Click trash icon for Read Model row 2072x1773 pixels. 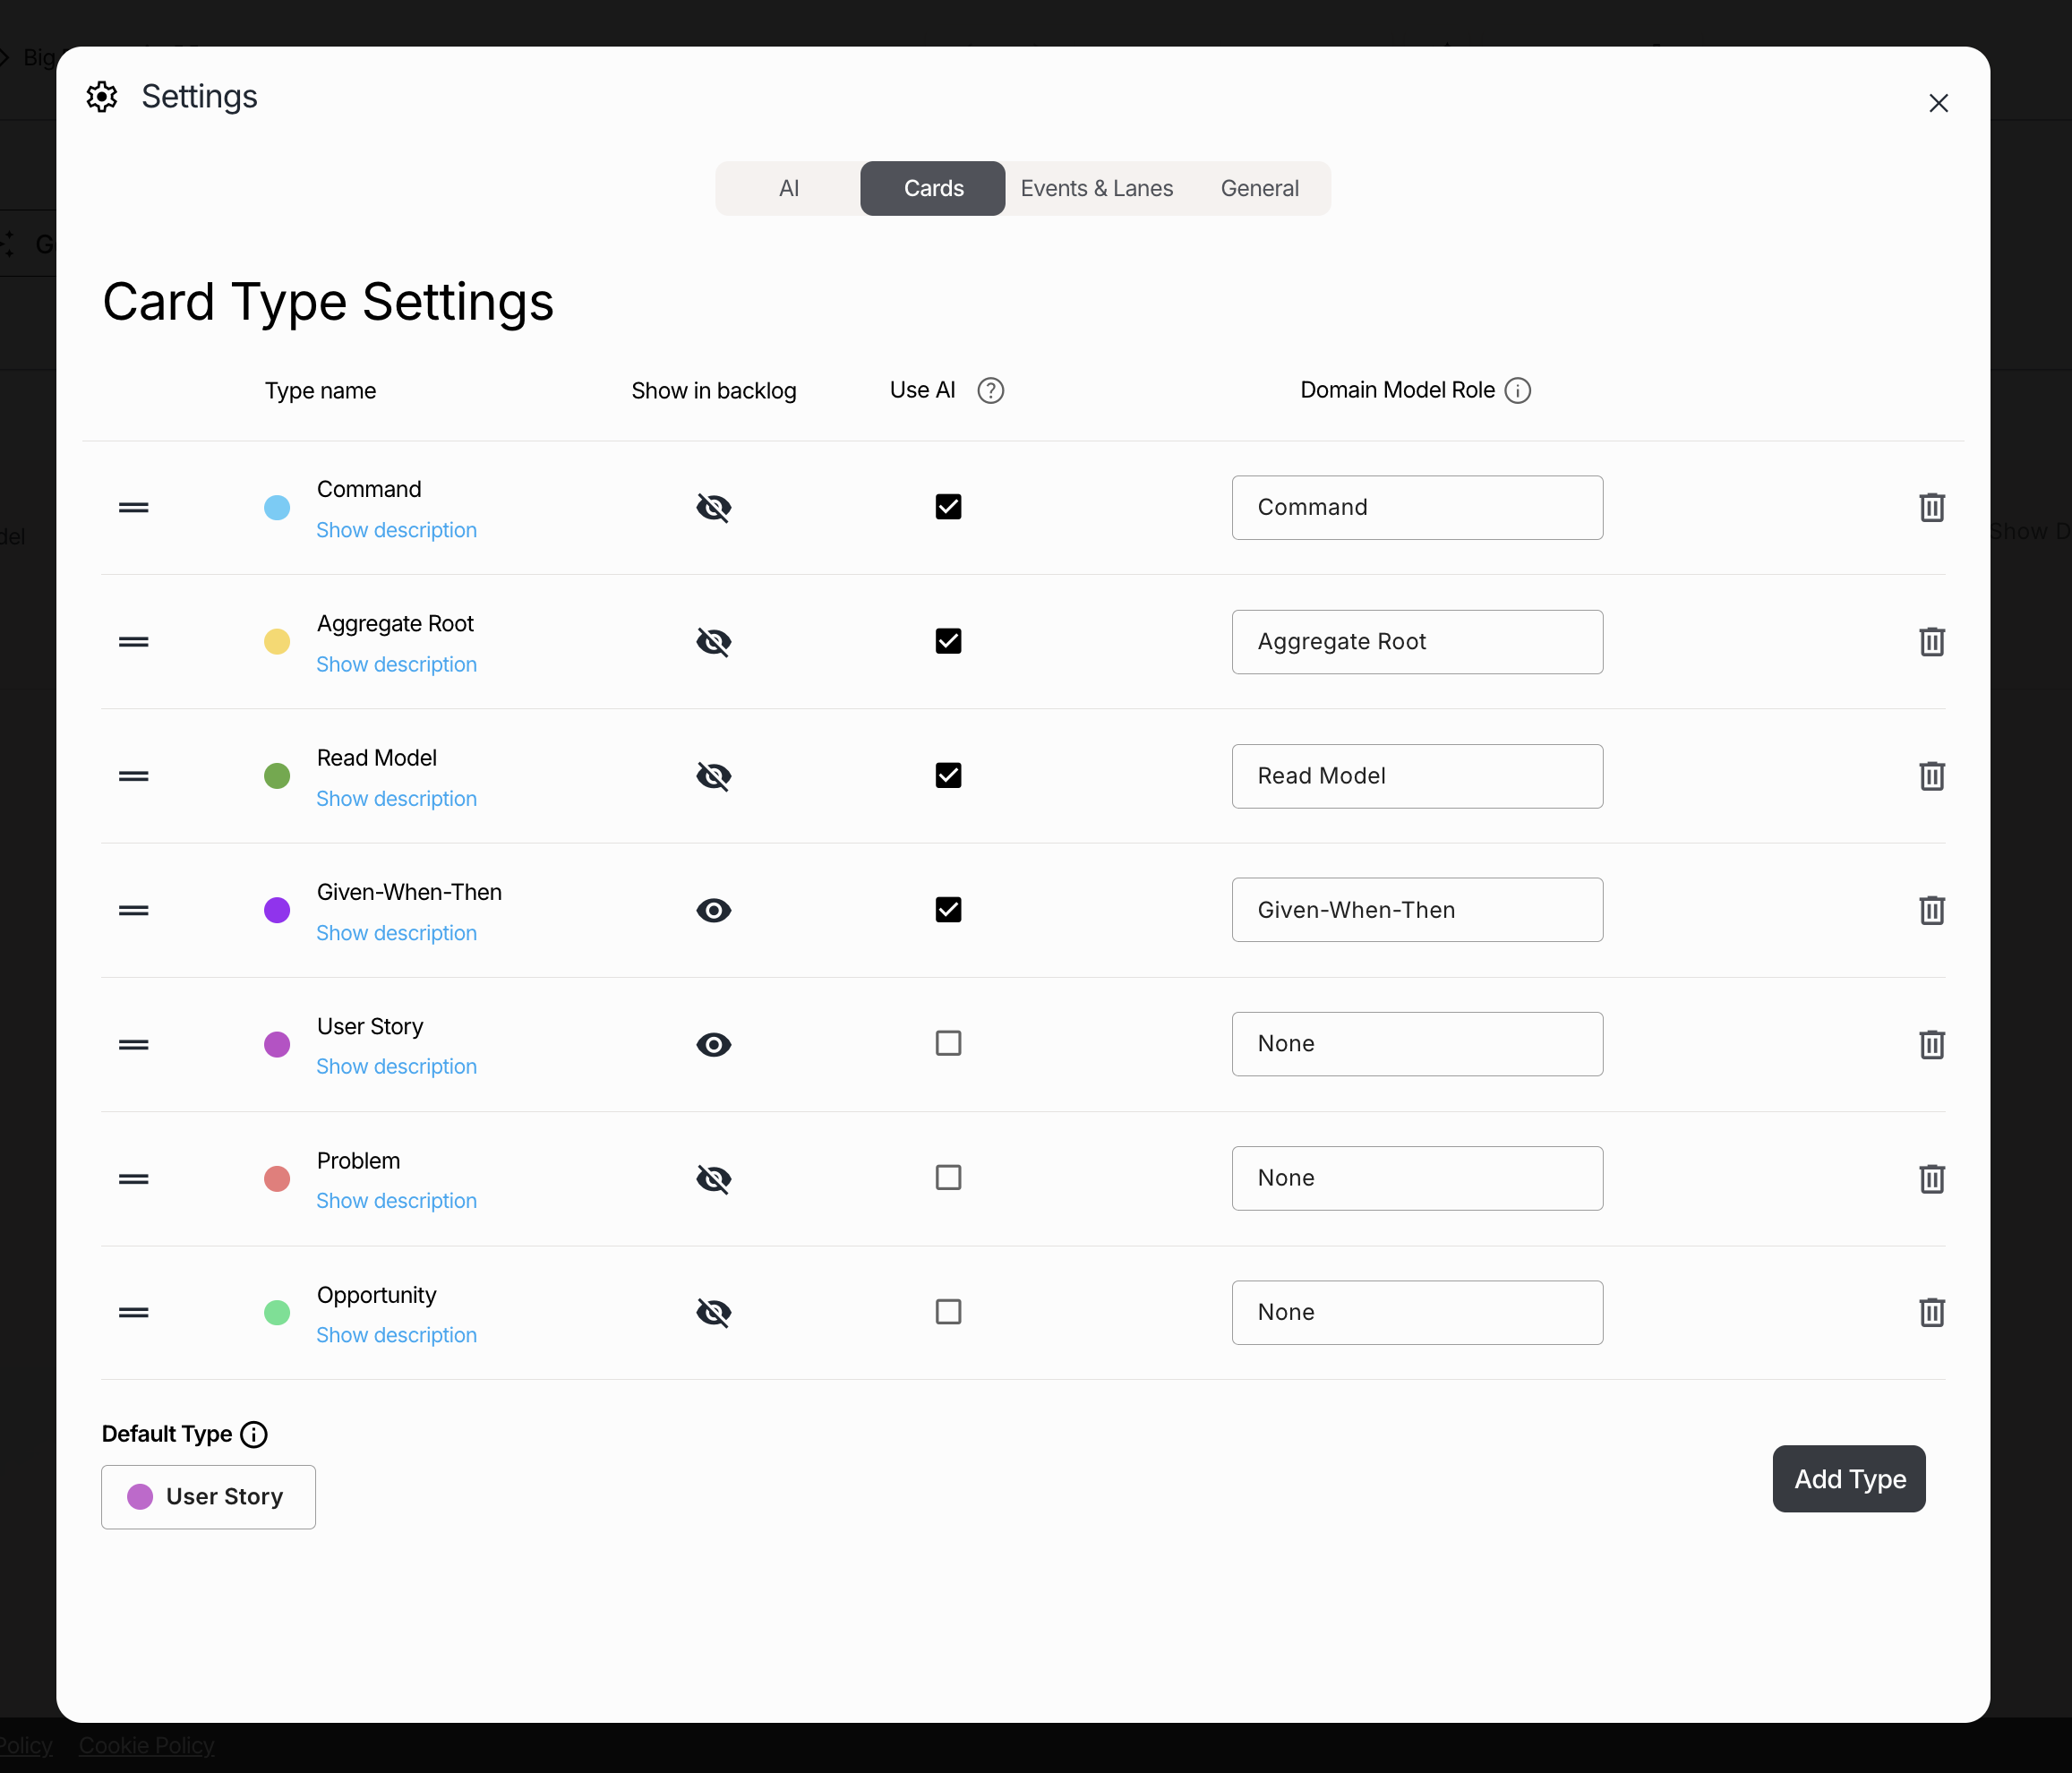coord(1931,776)
